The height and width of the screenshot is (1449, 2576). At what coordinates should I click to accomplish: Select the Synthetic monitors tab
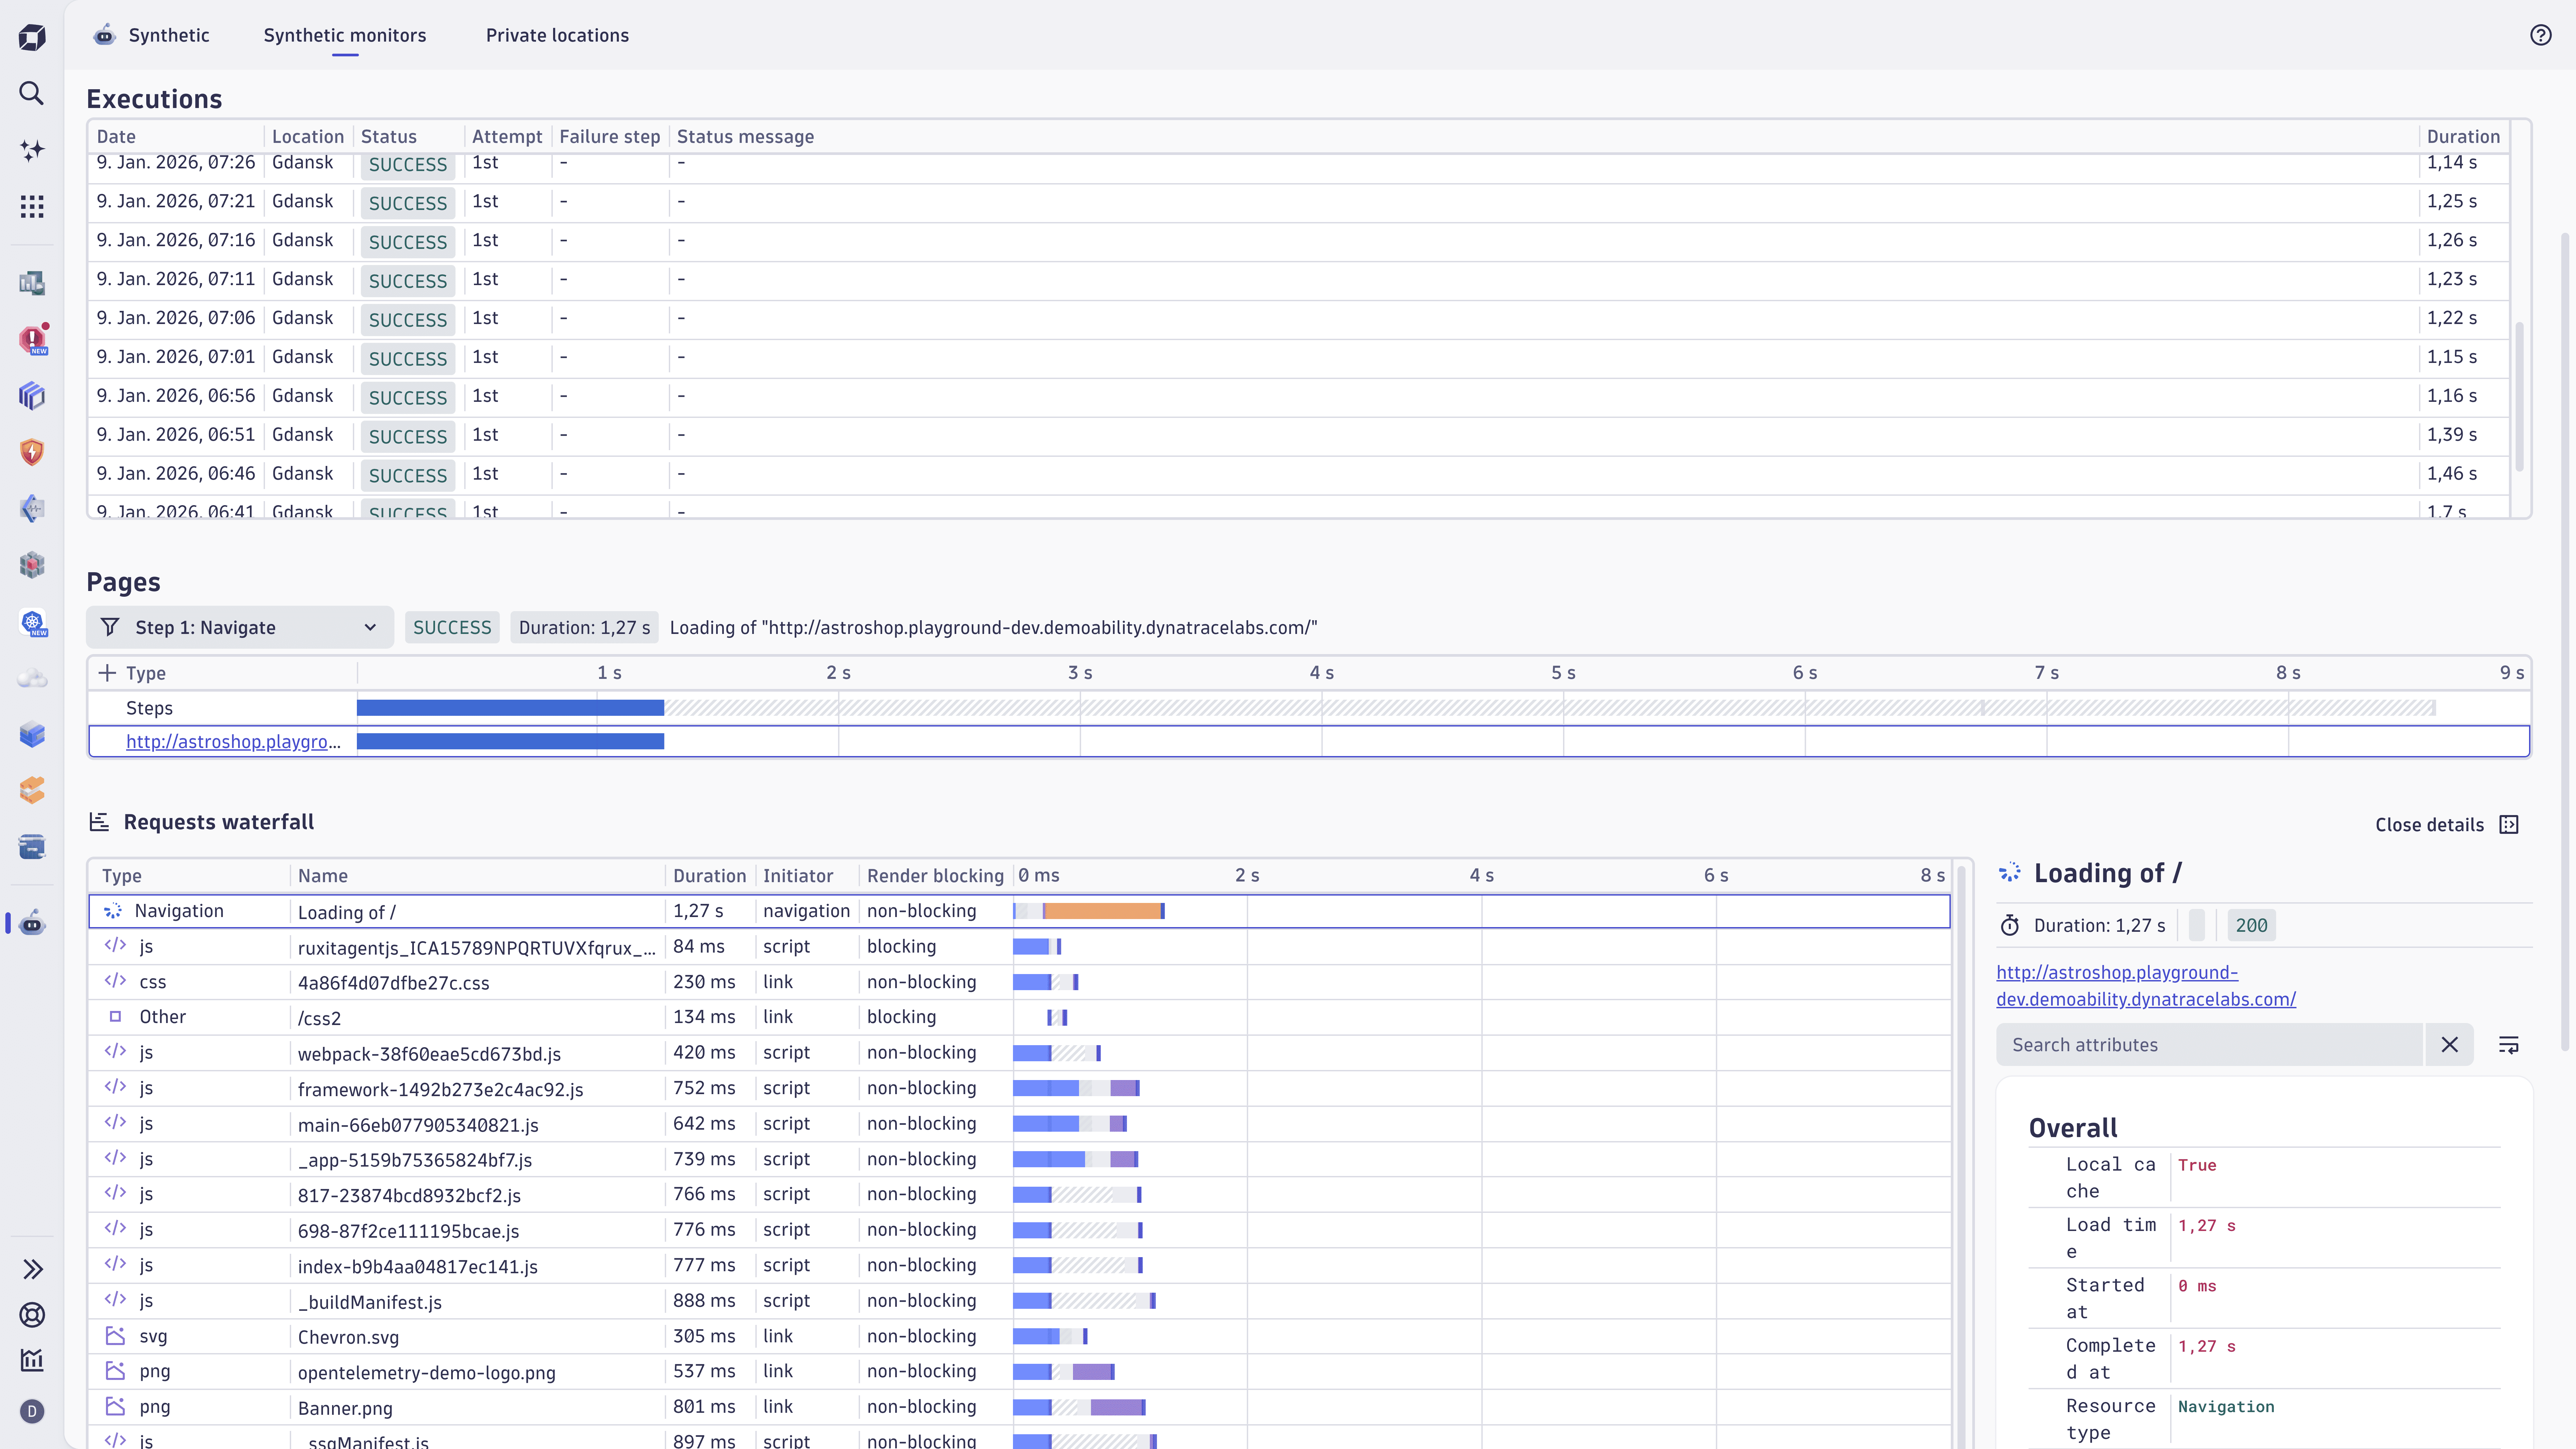coord(345,35)
